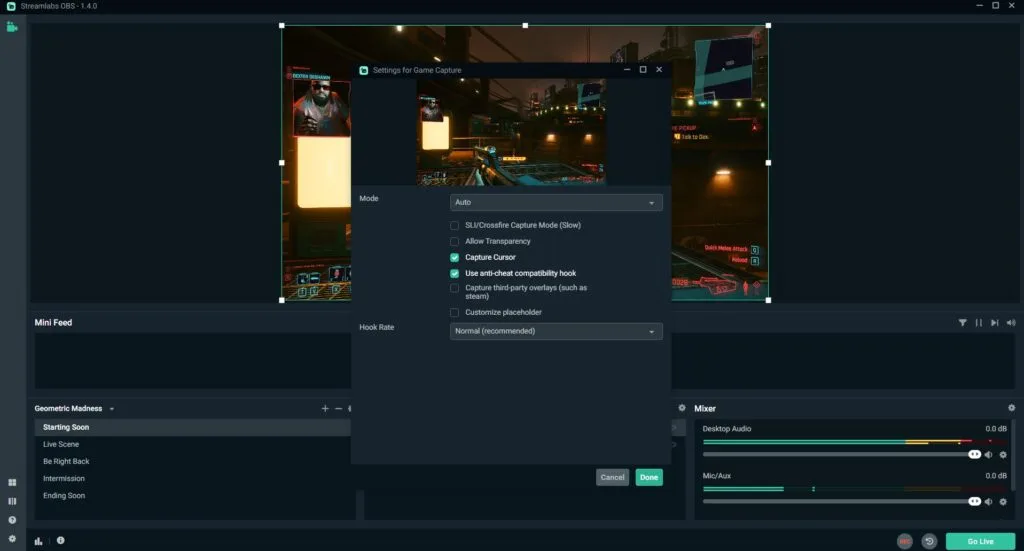
Task: Open the Mode dropdown set to Auto
Action: [x=556, y=202]
